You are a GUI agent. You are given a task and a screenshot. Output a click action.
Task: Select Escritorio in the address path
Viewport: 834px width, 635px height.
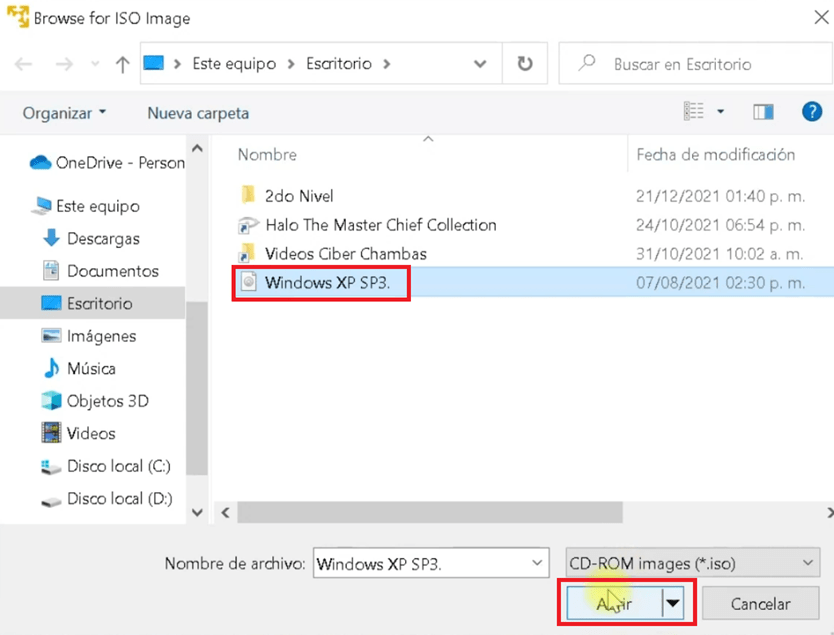[x=339, y=64]
